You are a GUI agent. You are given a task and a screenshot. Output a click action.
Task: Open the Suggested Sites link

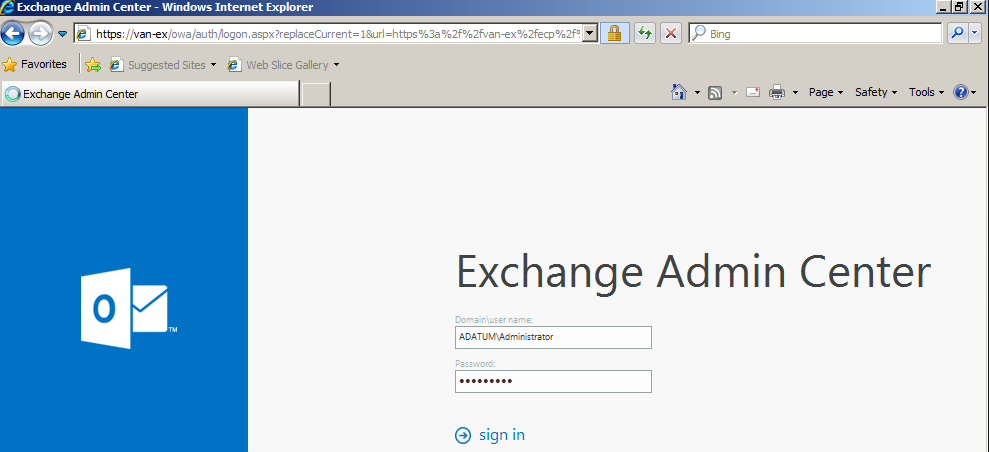tap(167, 65)
